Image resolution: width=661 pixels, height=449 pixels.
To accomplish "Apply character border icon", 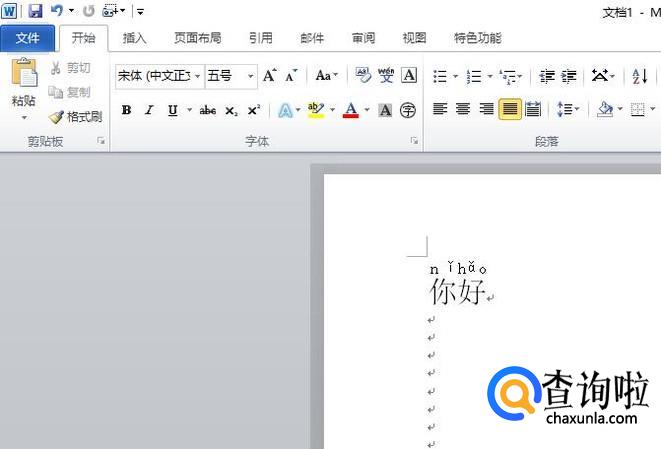I will pyautogui.click(x=409, y=75).
